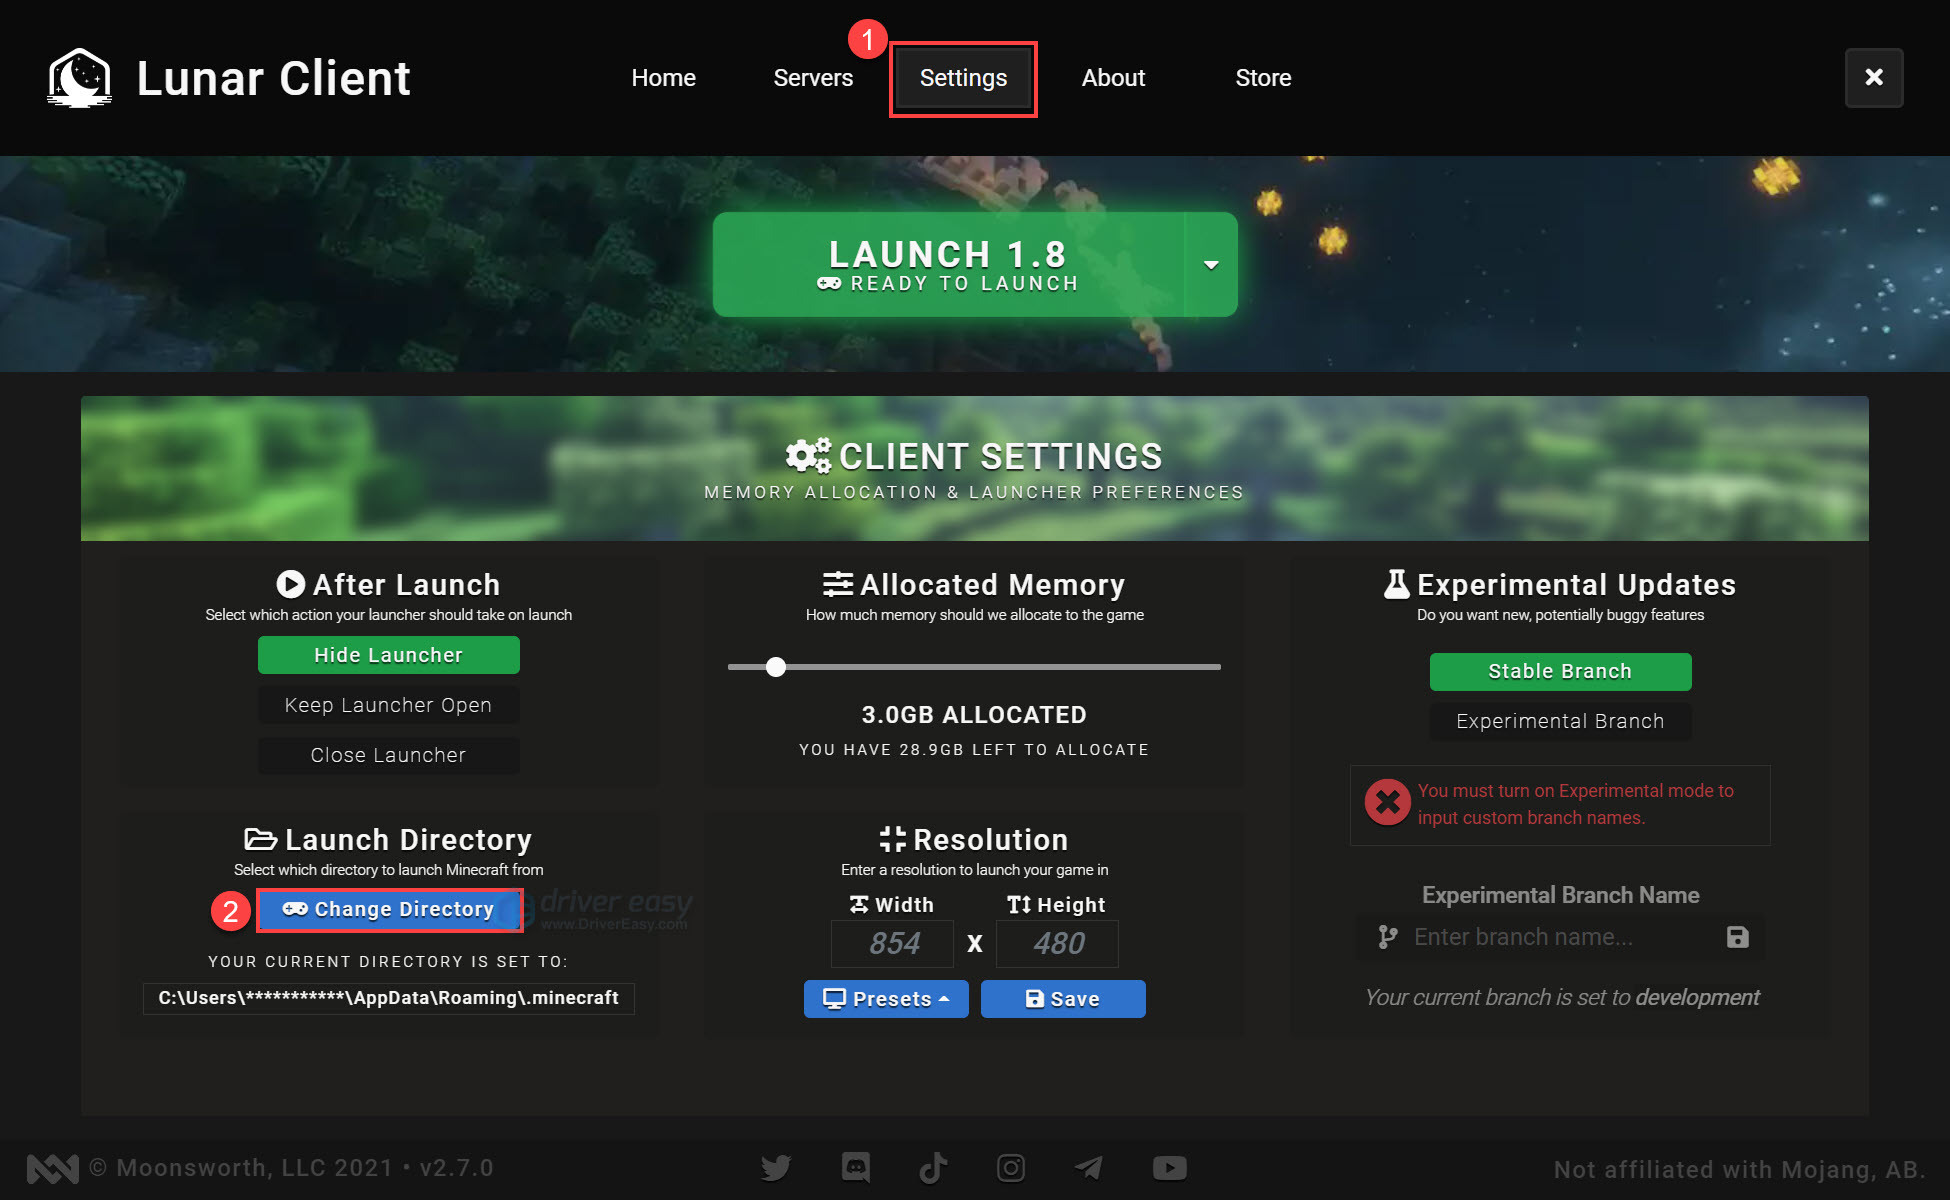This screenshot has width=1950, height=1200.
Task: Open Lunar Client's Instagram profile
Action: (1011, 1167)
